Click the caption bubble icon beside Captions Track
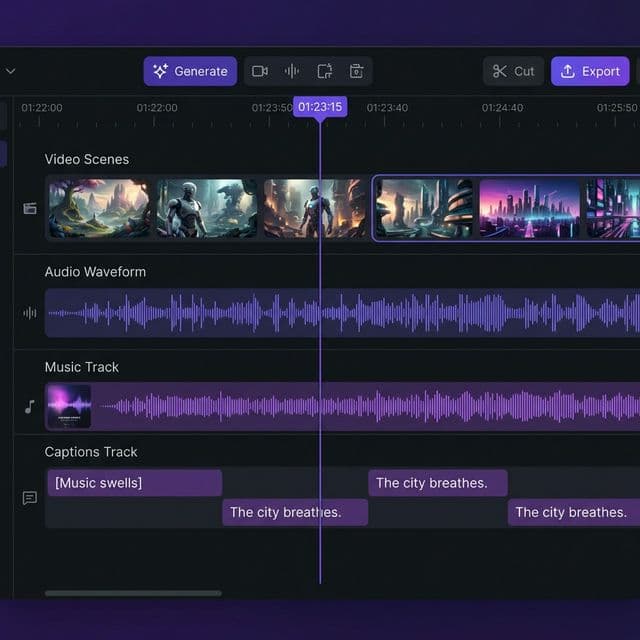 [30, 498]
